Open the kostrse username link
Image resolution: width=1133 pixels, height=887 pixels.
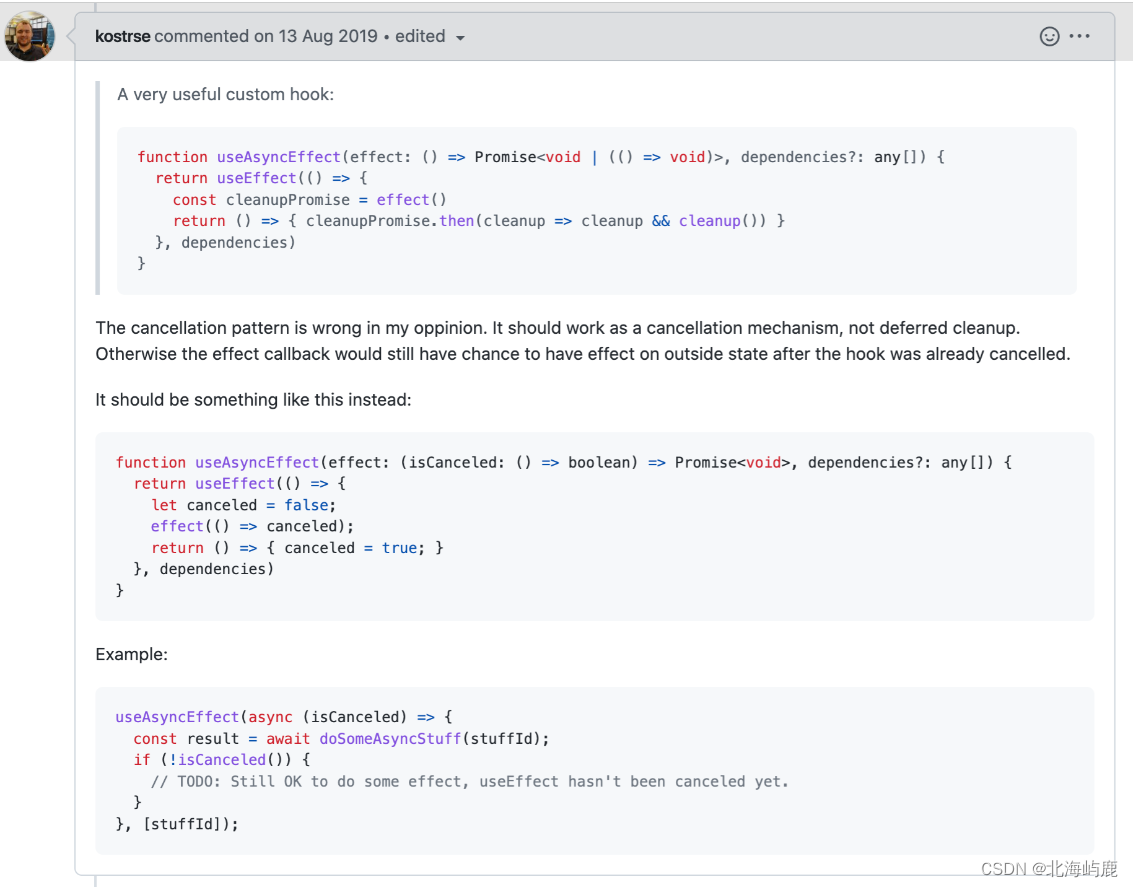pyautogui.click(x=122, y=36)
